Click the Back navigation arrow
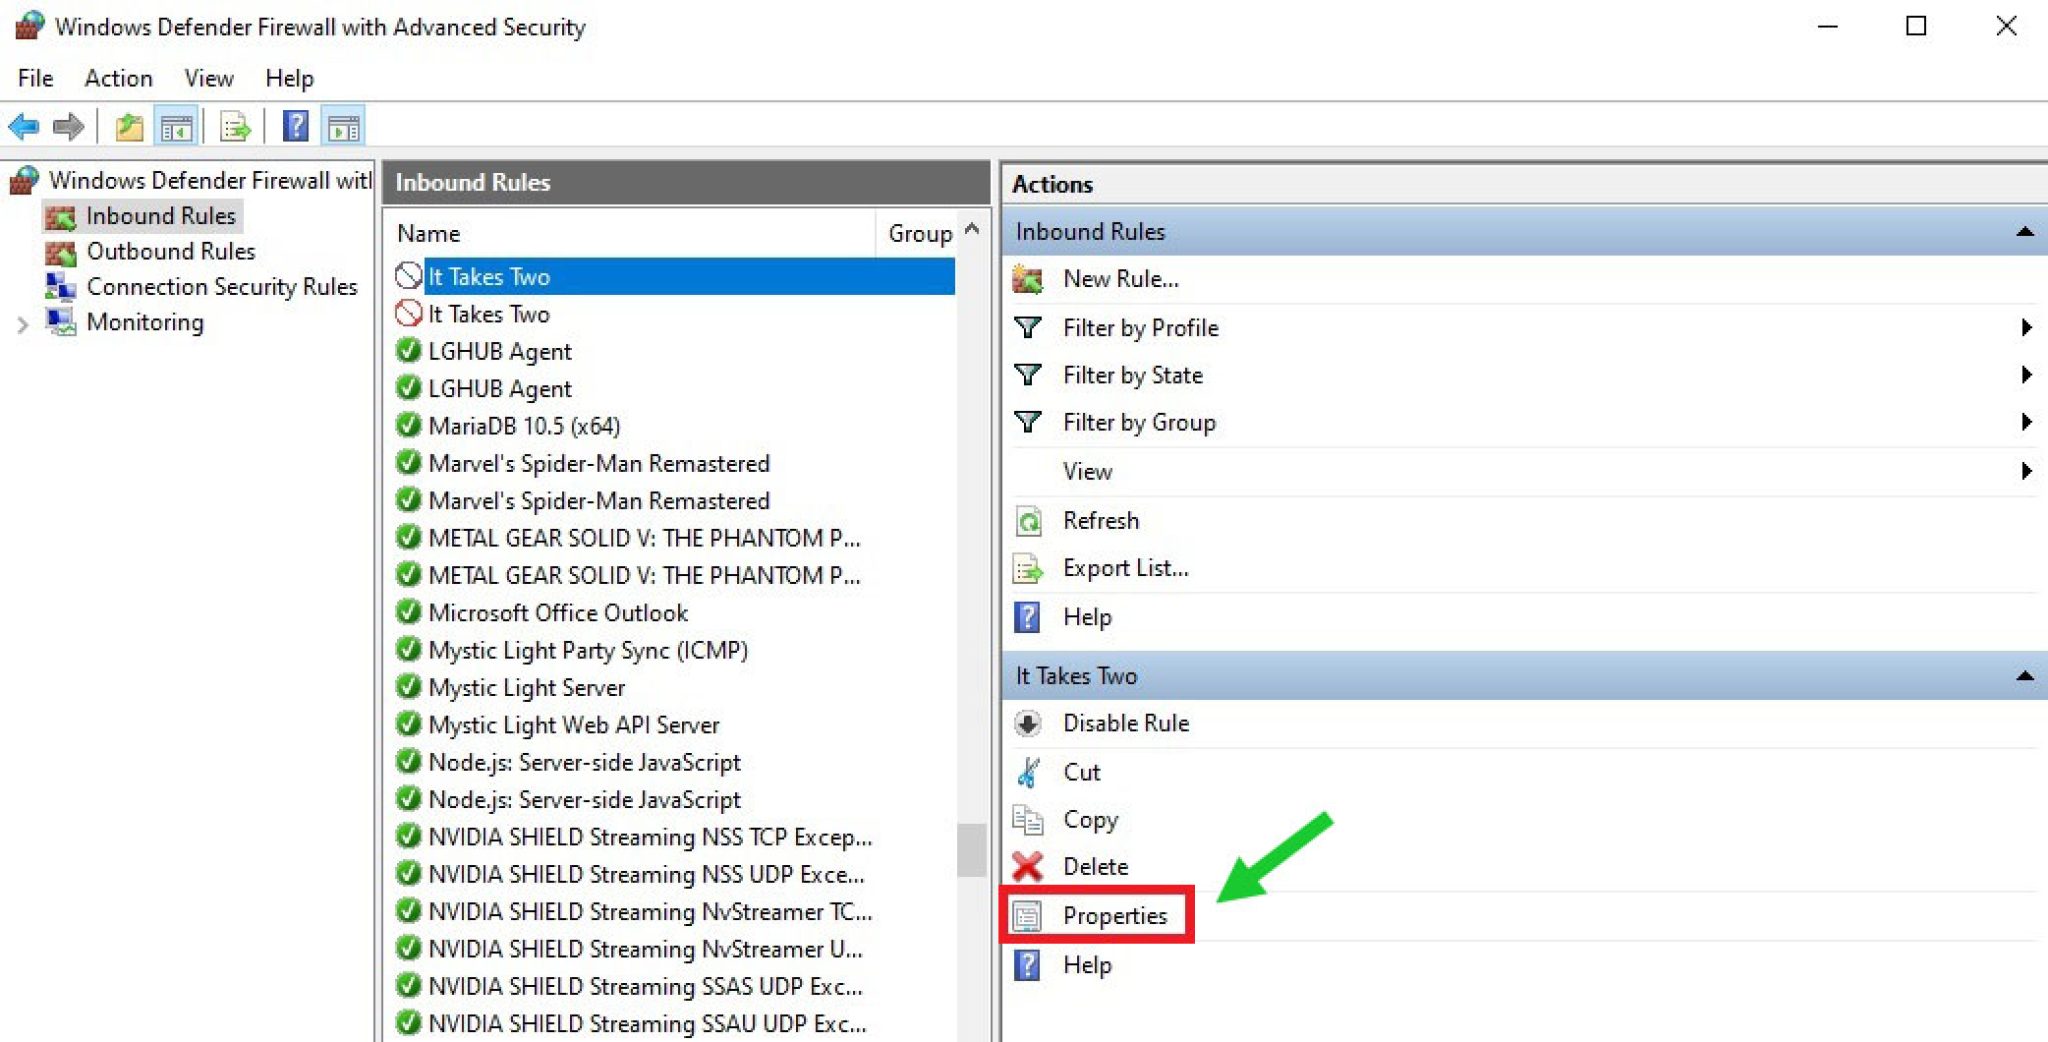The height and width of the screenshot is (1042, 2048). pos(24,126)
